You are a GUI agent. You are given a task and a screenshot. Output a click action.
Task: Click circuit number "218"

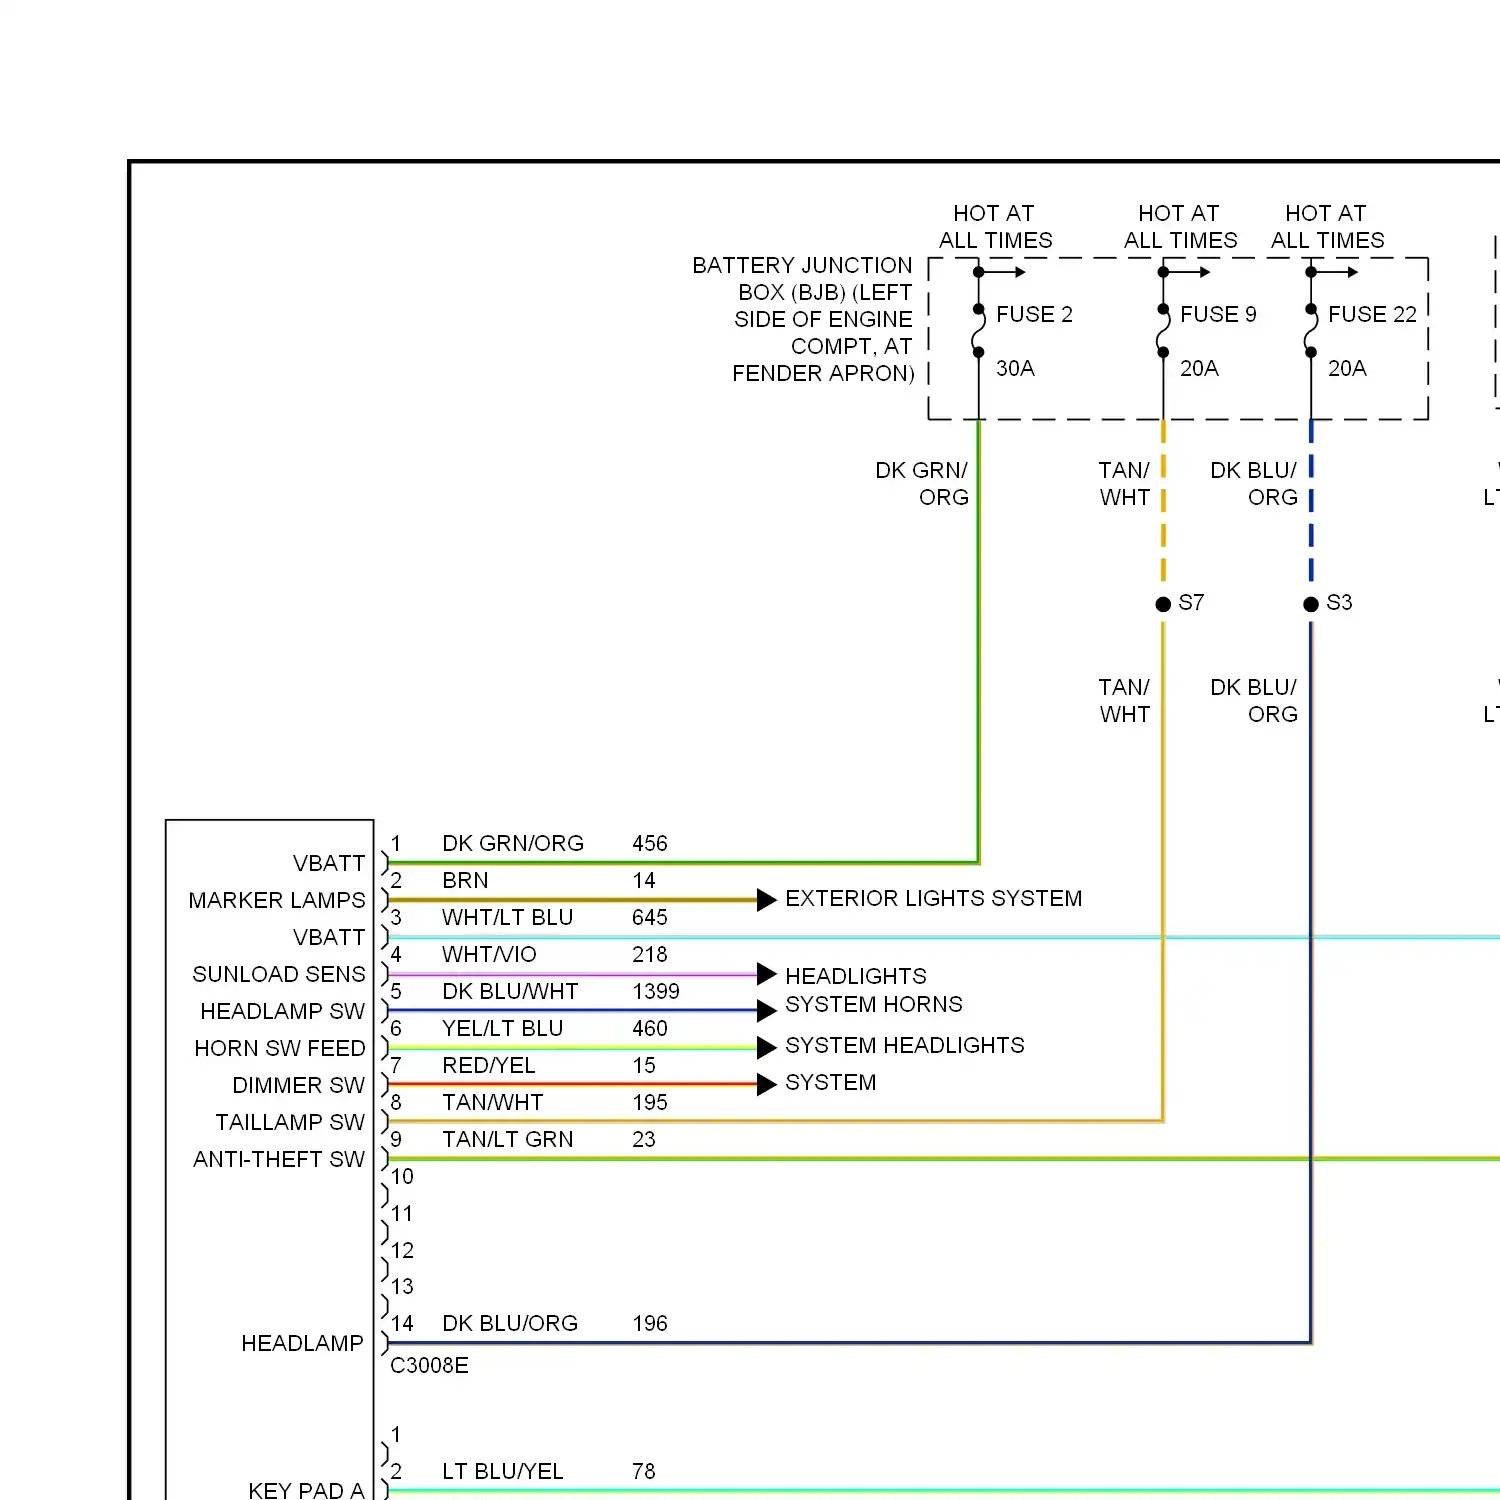click(x=650, y=954)
